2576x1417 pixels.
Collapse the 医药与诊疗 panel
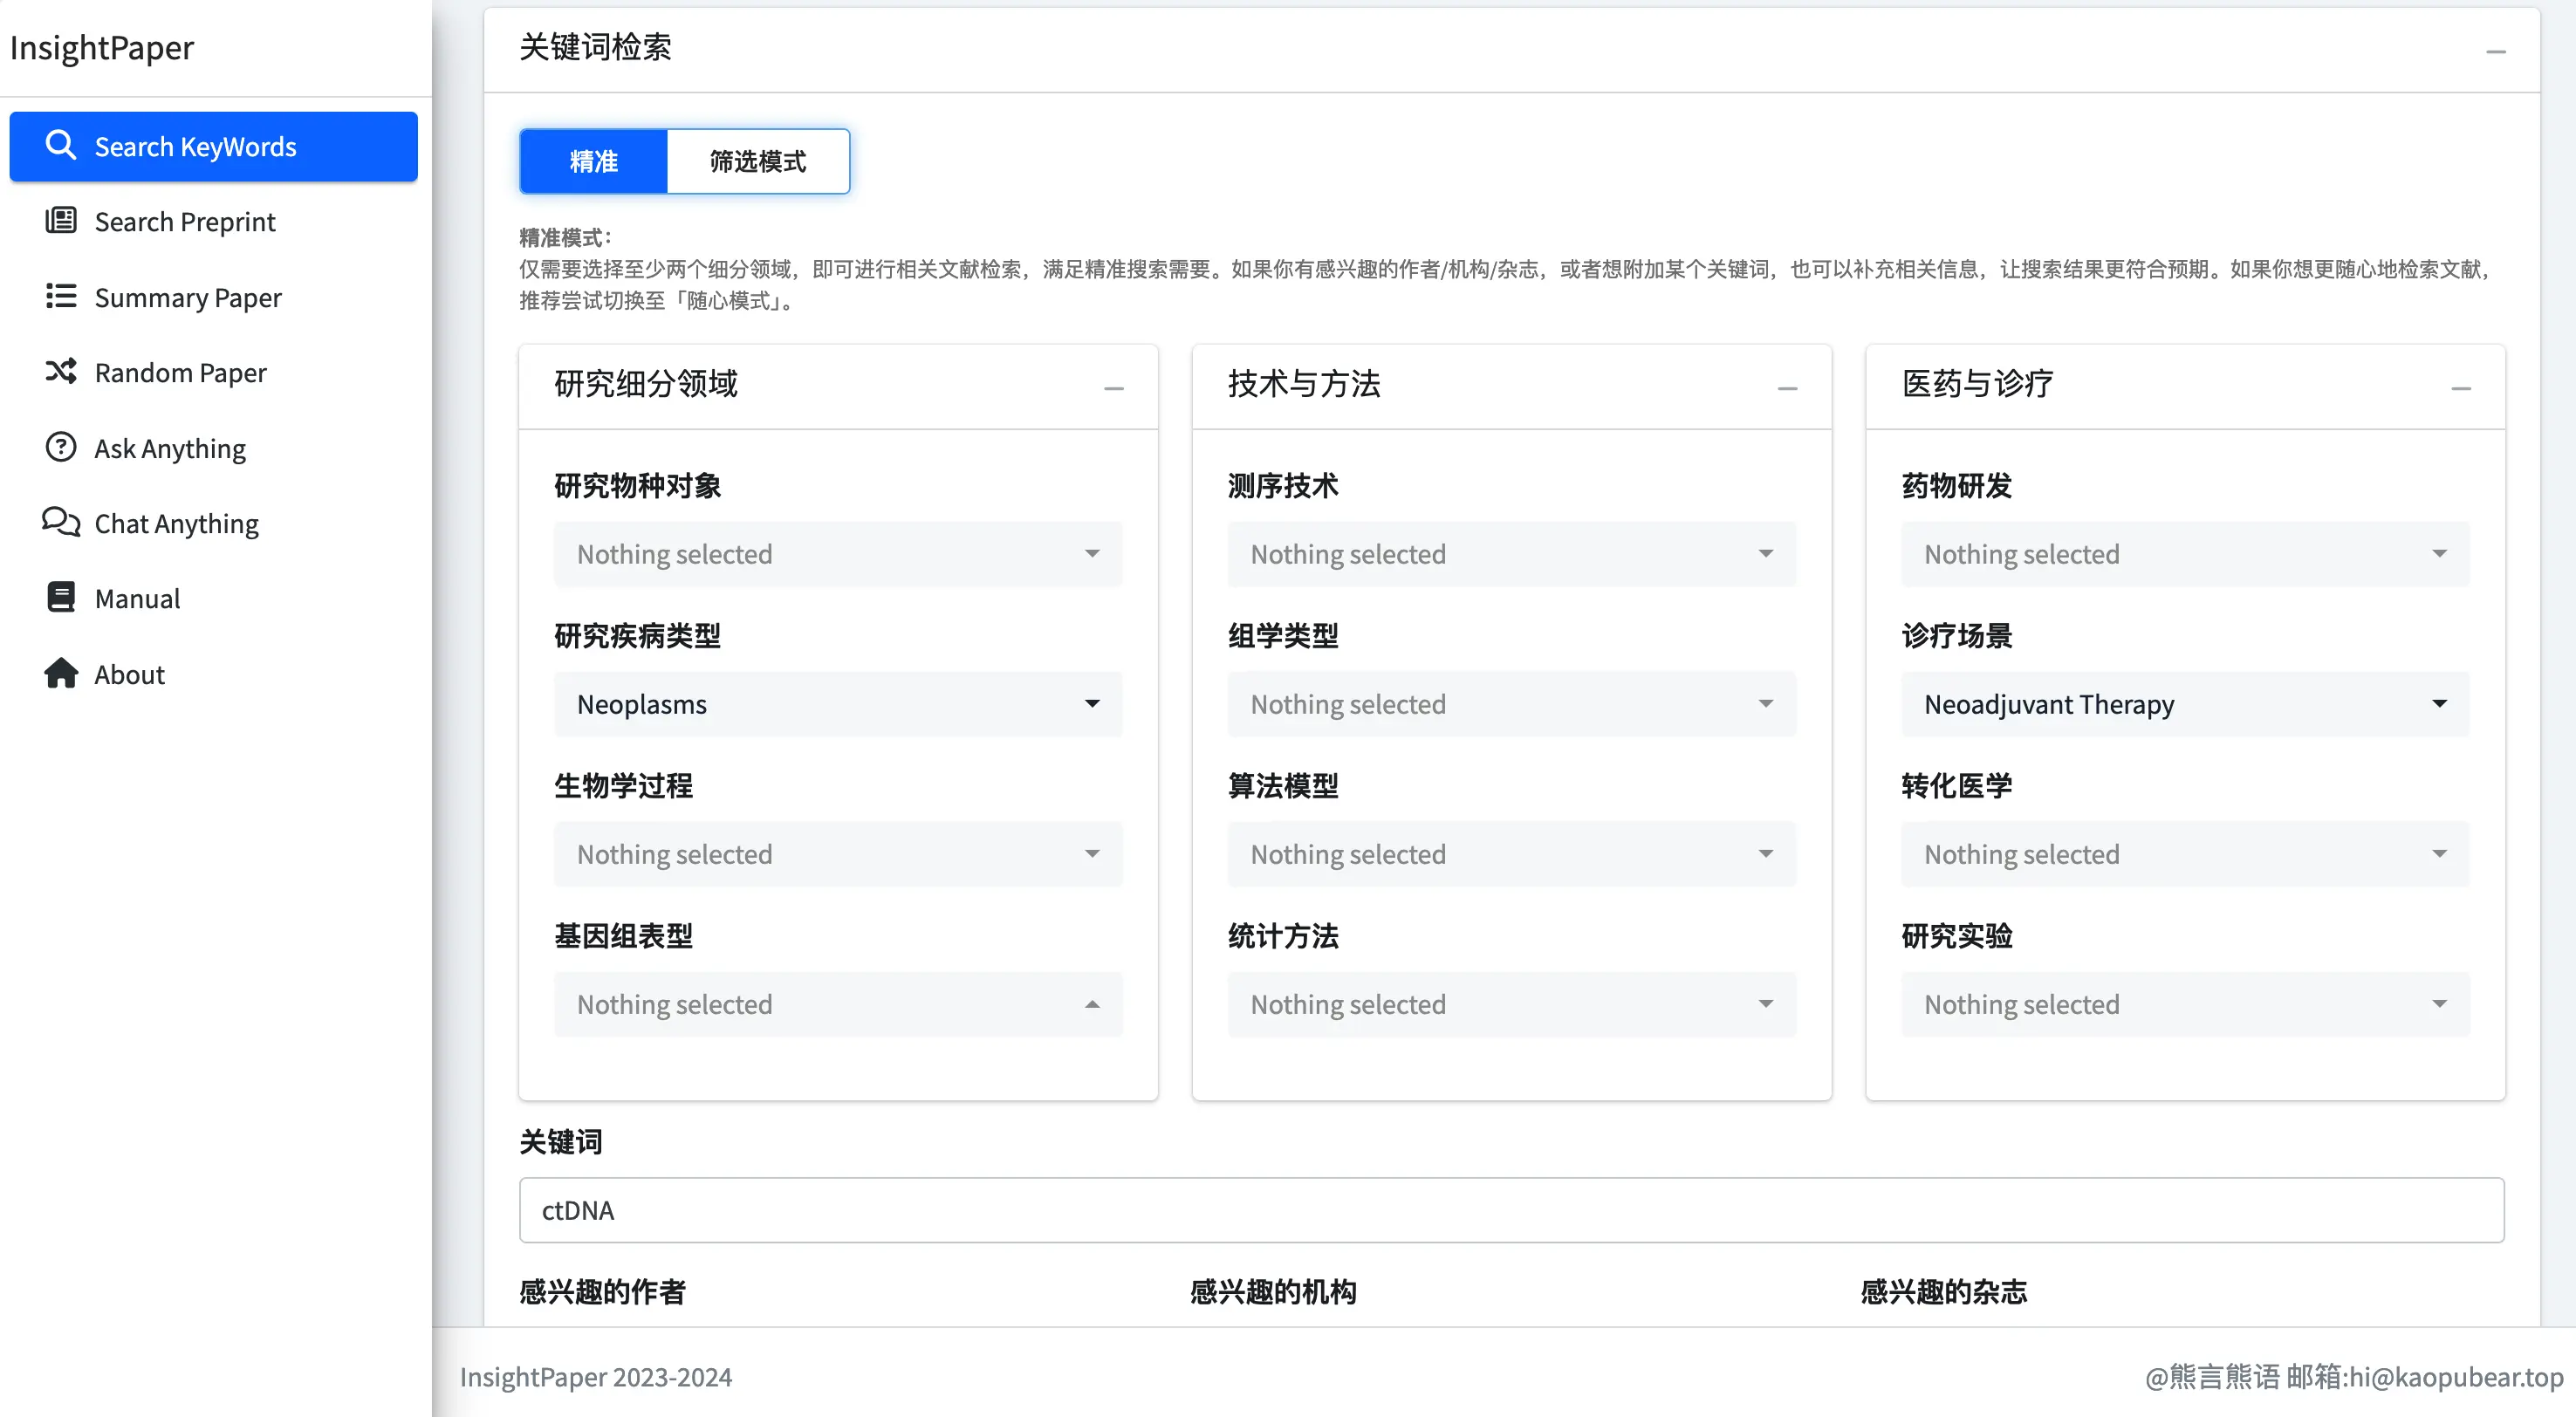(x=2461, y=388)
